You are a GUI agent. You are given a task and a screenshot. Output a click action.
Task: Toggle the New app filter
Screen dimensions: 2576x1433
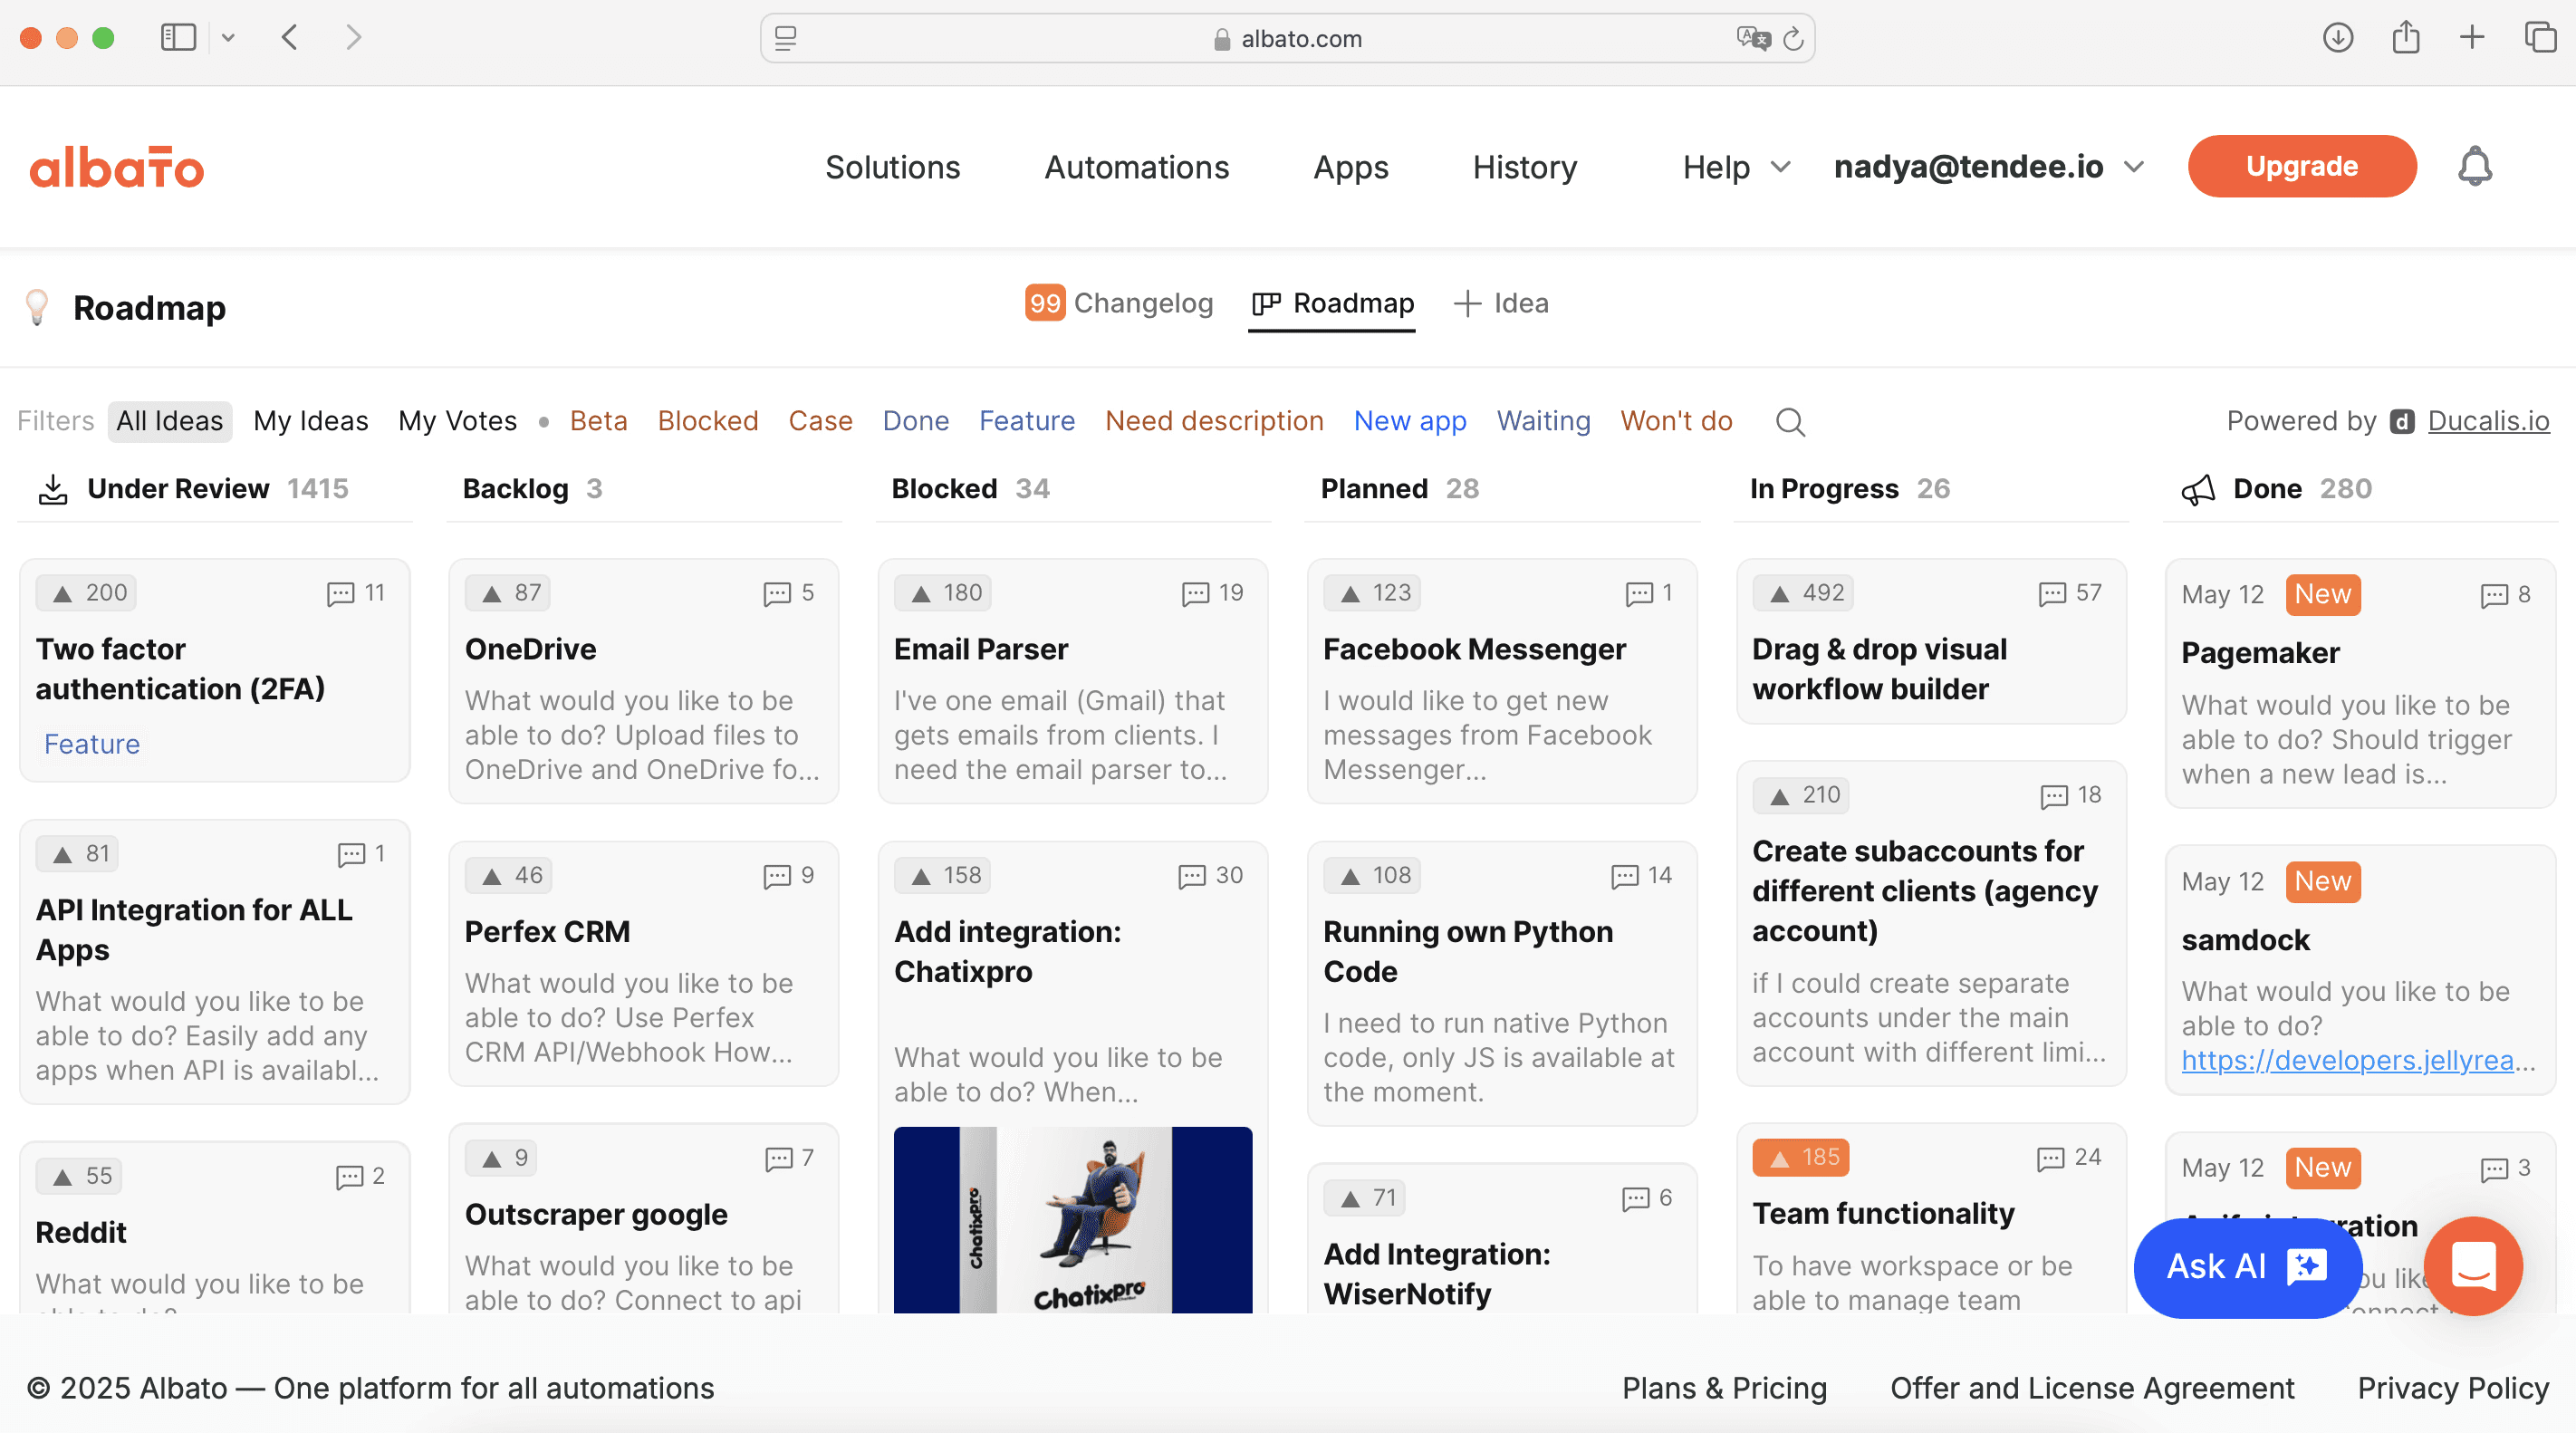tap(1410, 421)
